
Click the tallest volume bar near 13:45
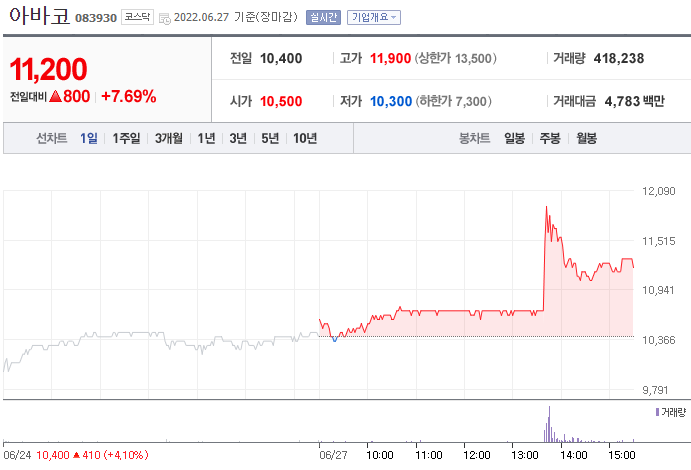tap(549, 424)
